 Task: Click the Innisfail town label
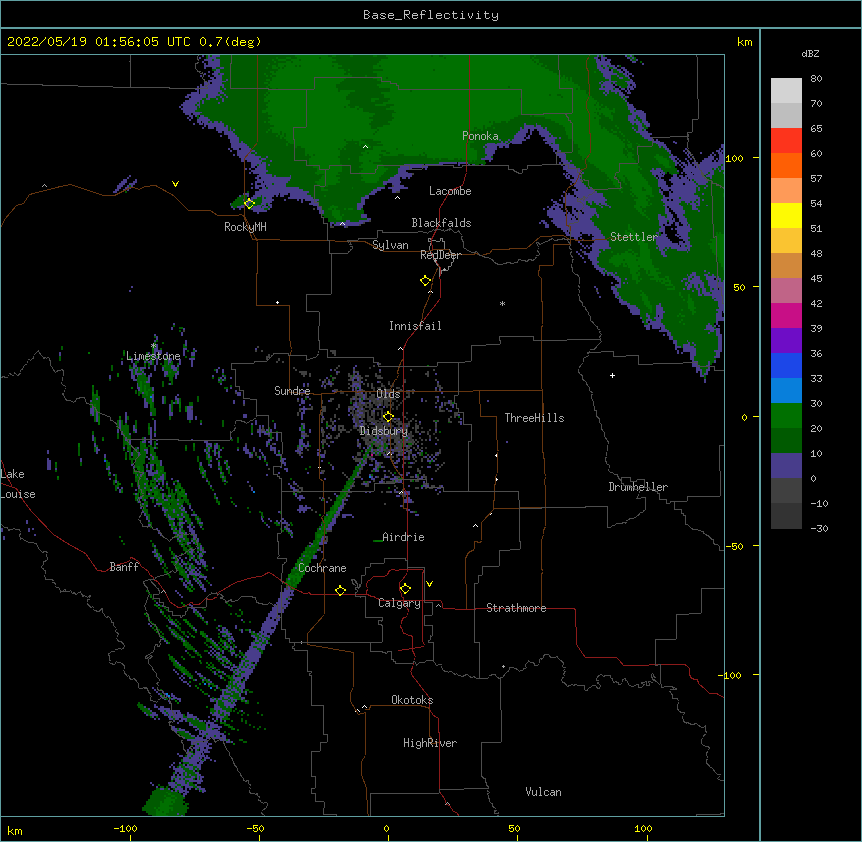[415, 326]
